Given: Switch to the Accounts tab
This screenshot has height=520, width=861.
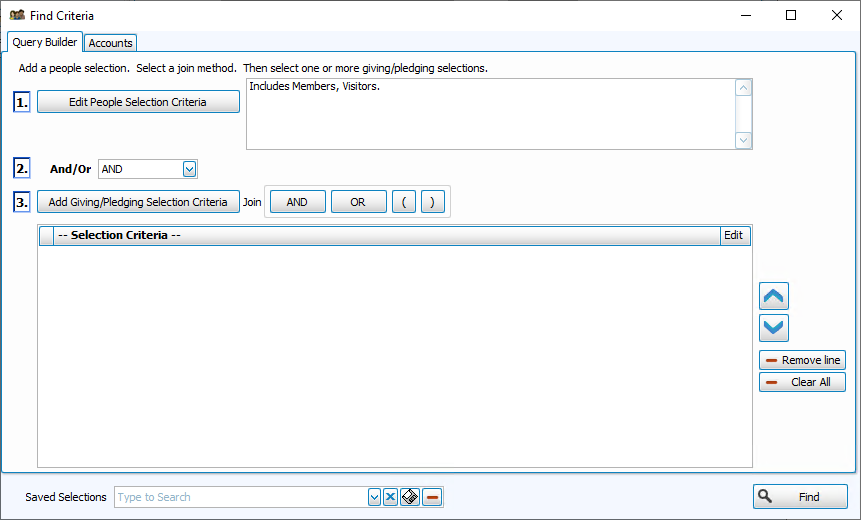Looking at the screenshot, I should (x=110, y=43).
